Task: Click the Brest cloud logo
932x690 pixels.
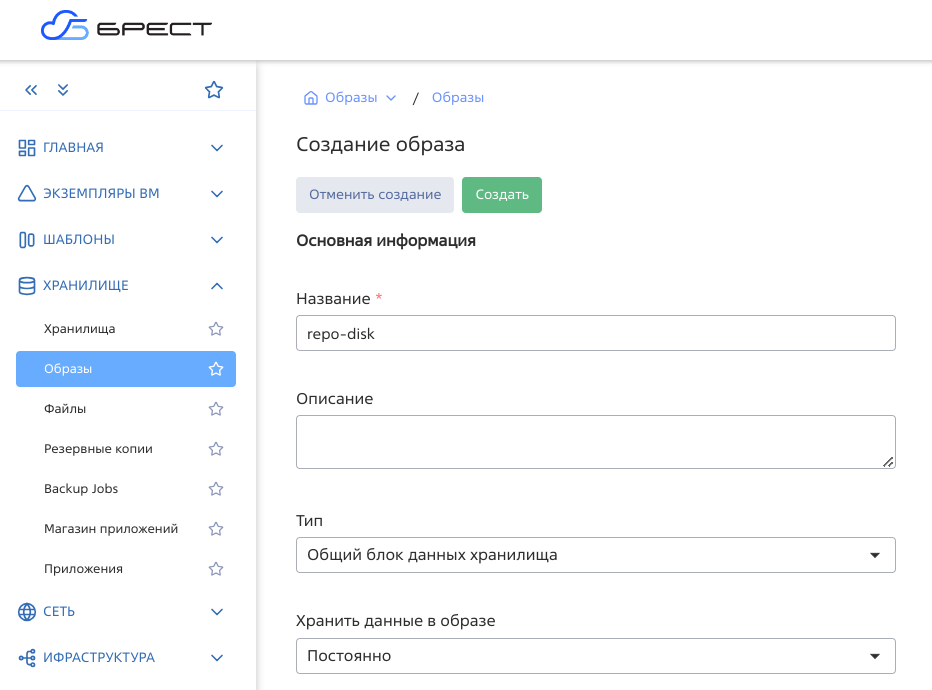Action: 126,28
